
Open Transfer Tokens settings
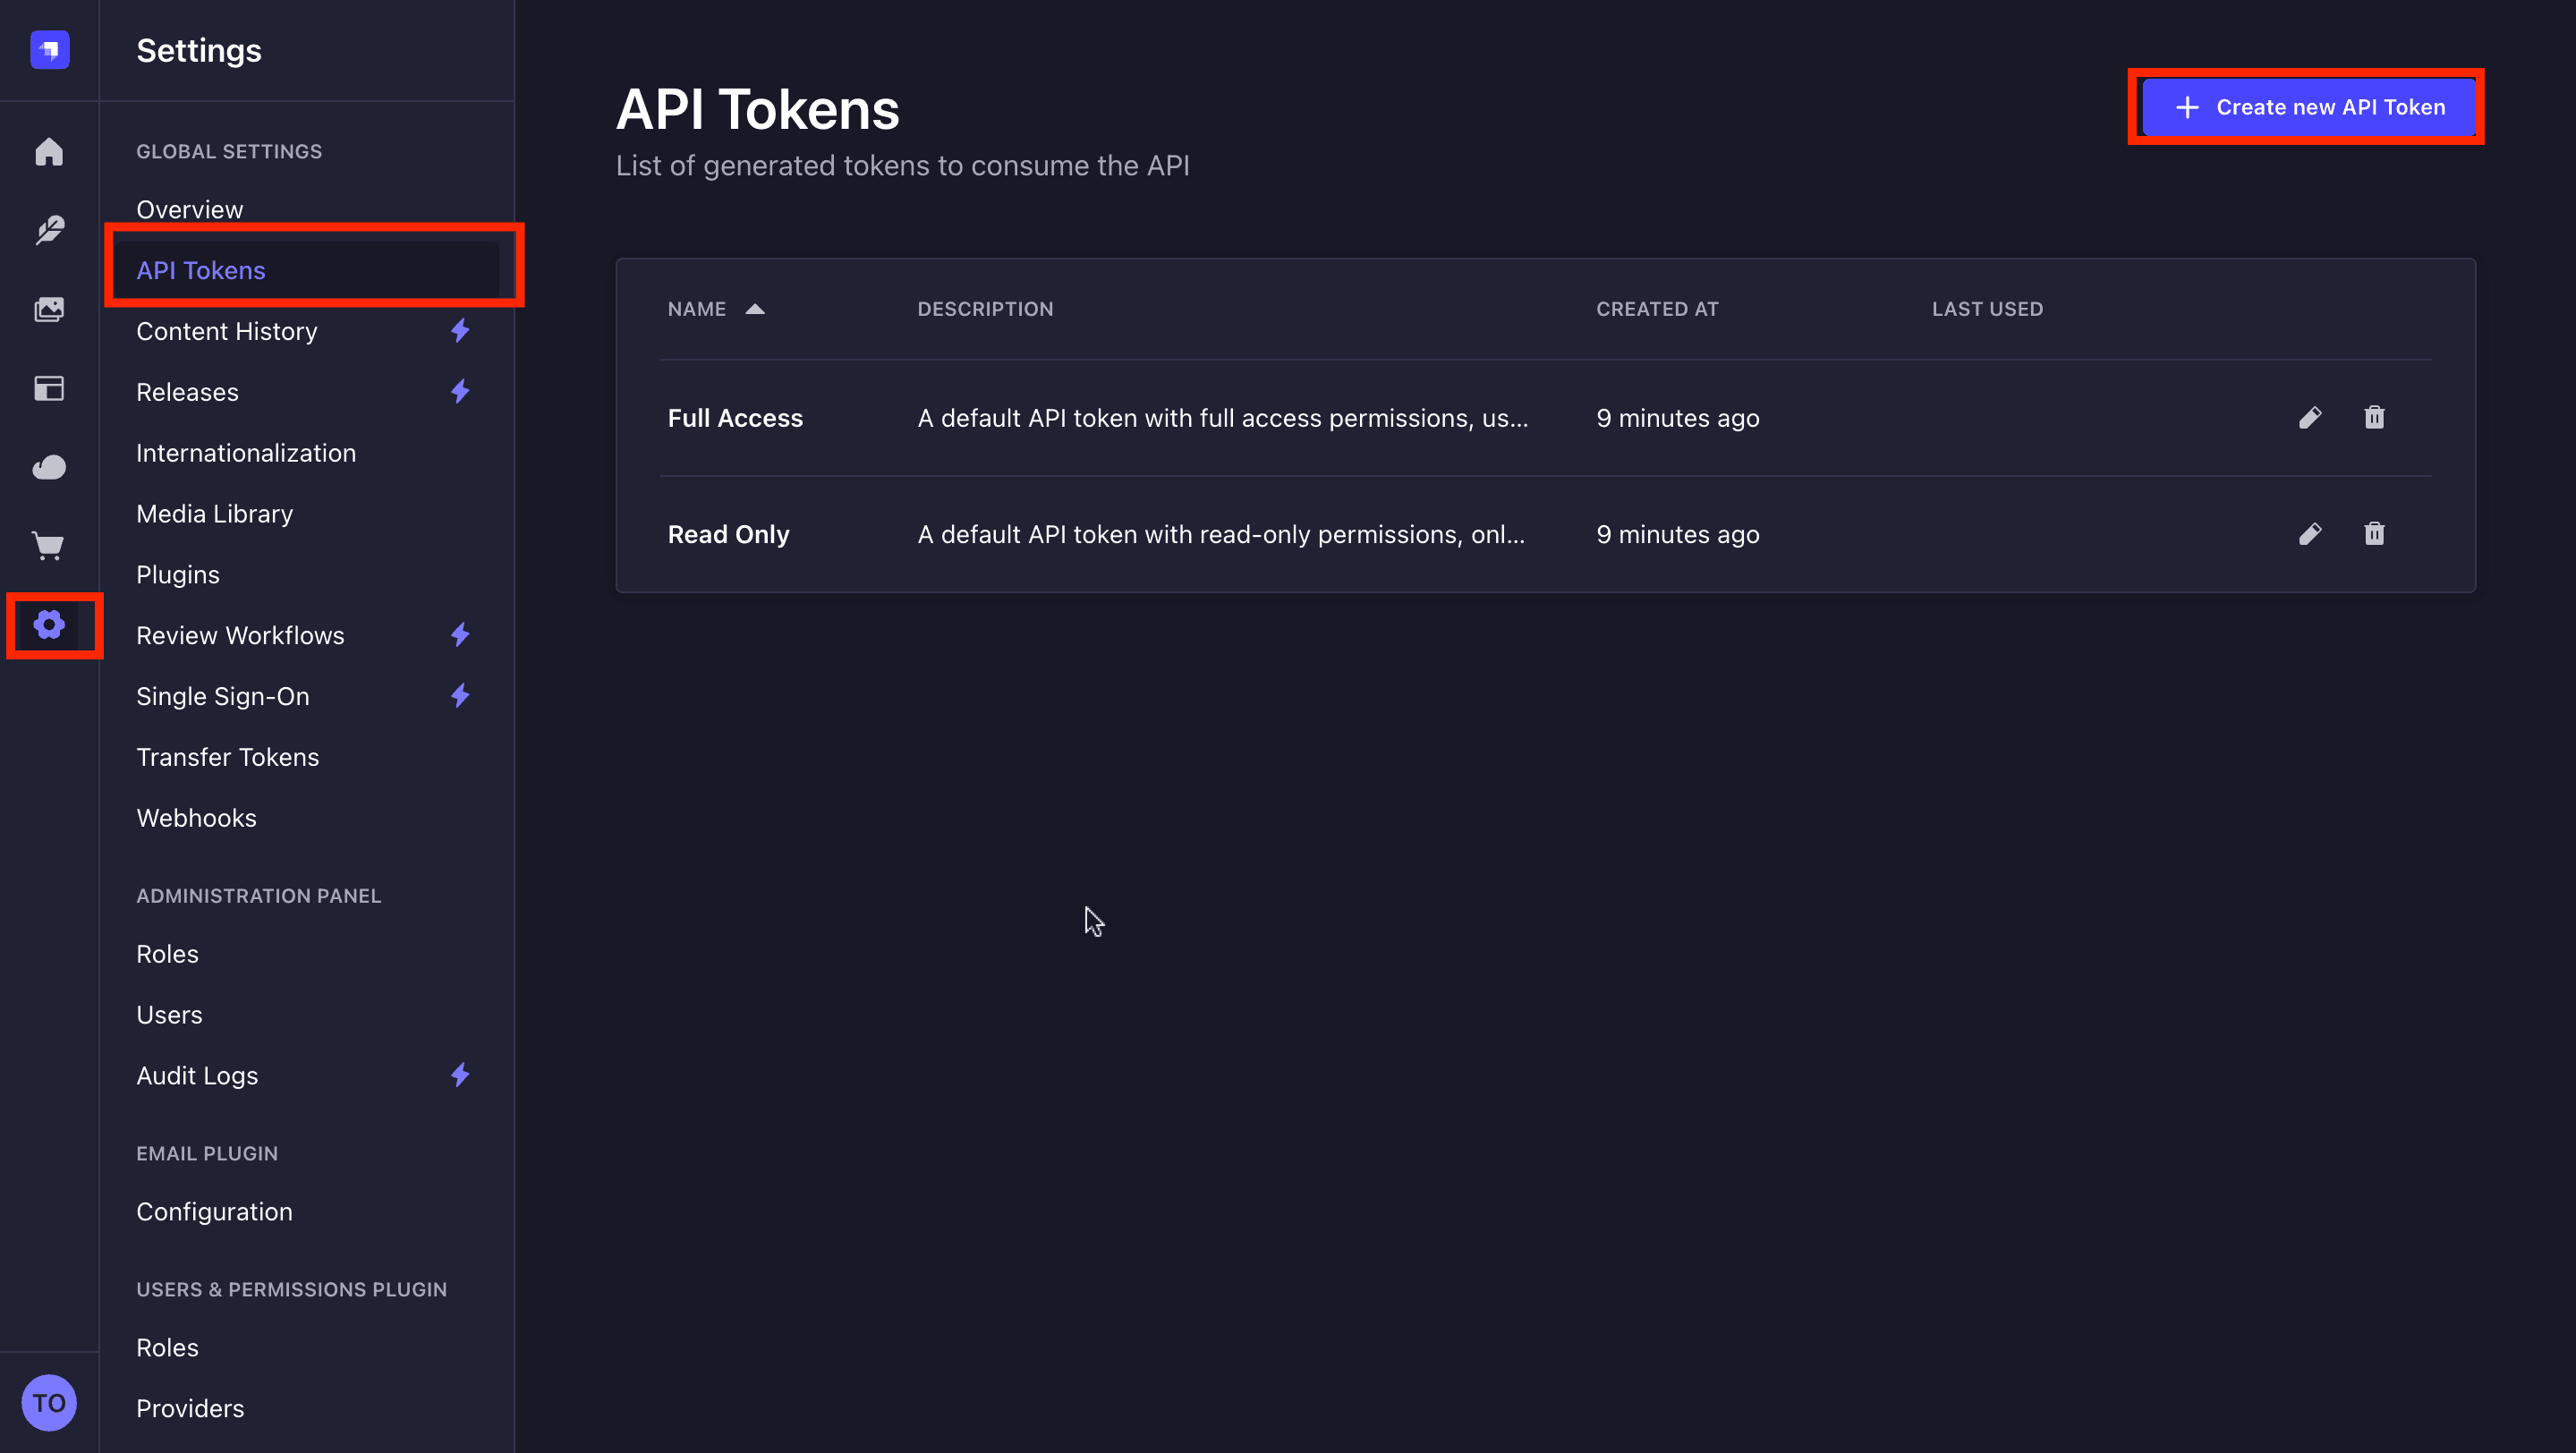tap(228, 757)
